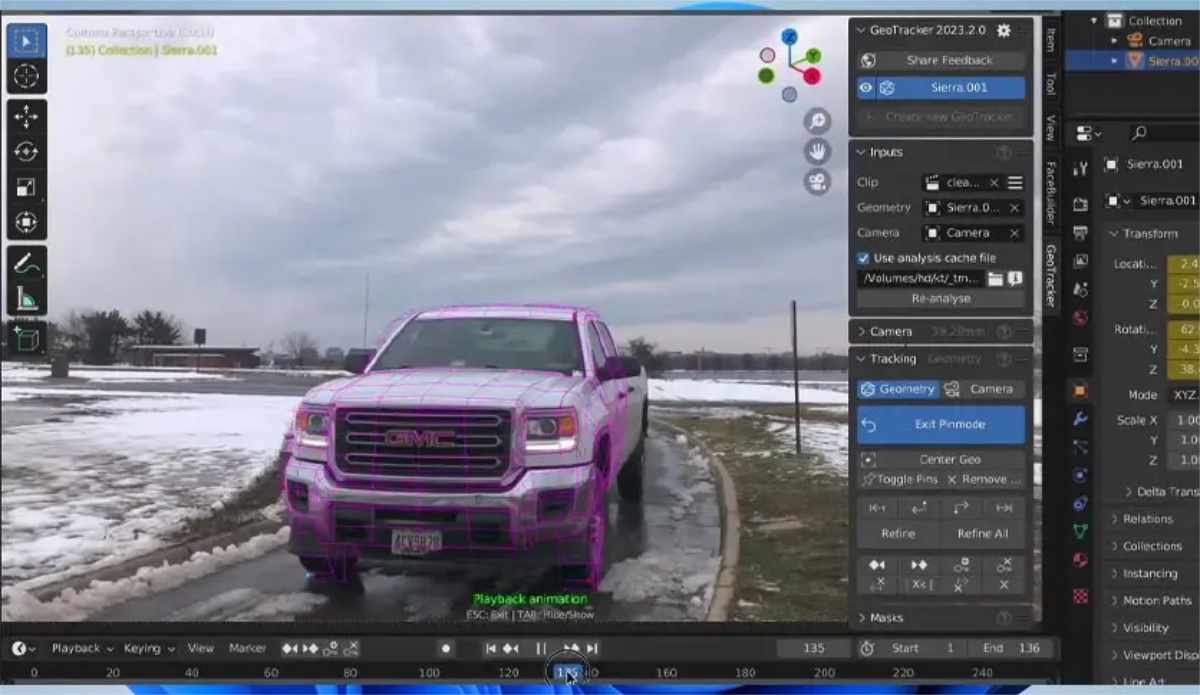Collapse the Tracking panel

[x=862, y=358]
